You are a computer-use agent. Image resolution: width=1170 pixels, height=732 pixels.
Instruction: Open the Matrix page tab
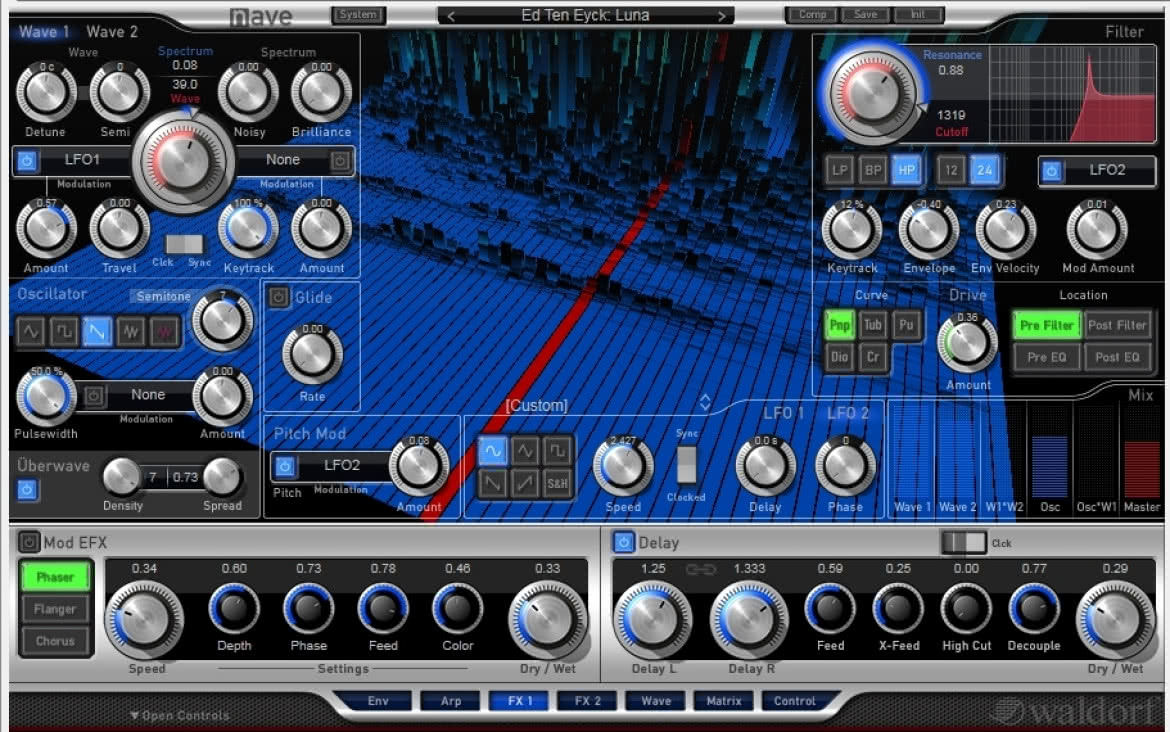pos(724,701)
